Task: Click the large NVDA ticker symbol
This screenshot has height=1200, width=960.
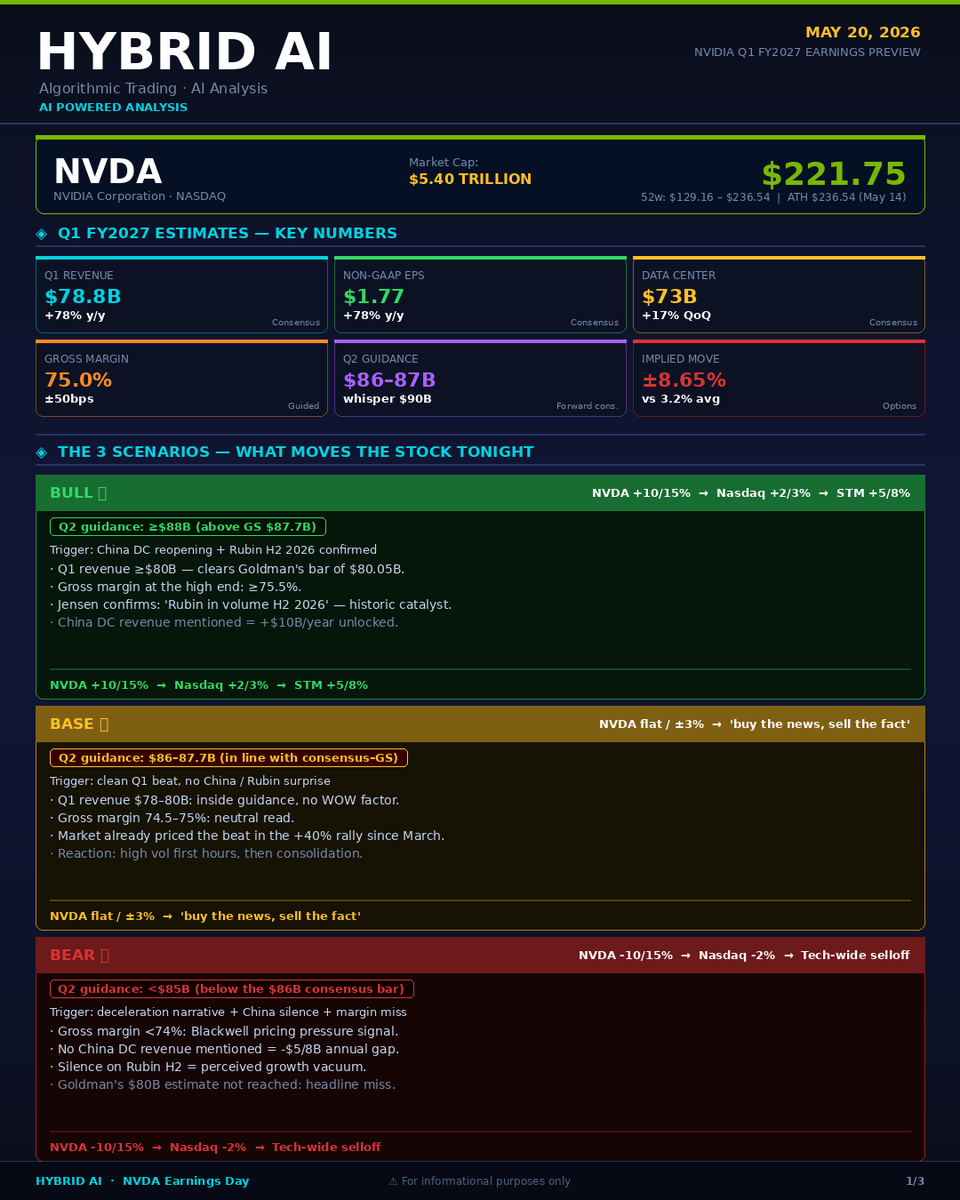Action: [107, 172]
